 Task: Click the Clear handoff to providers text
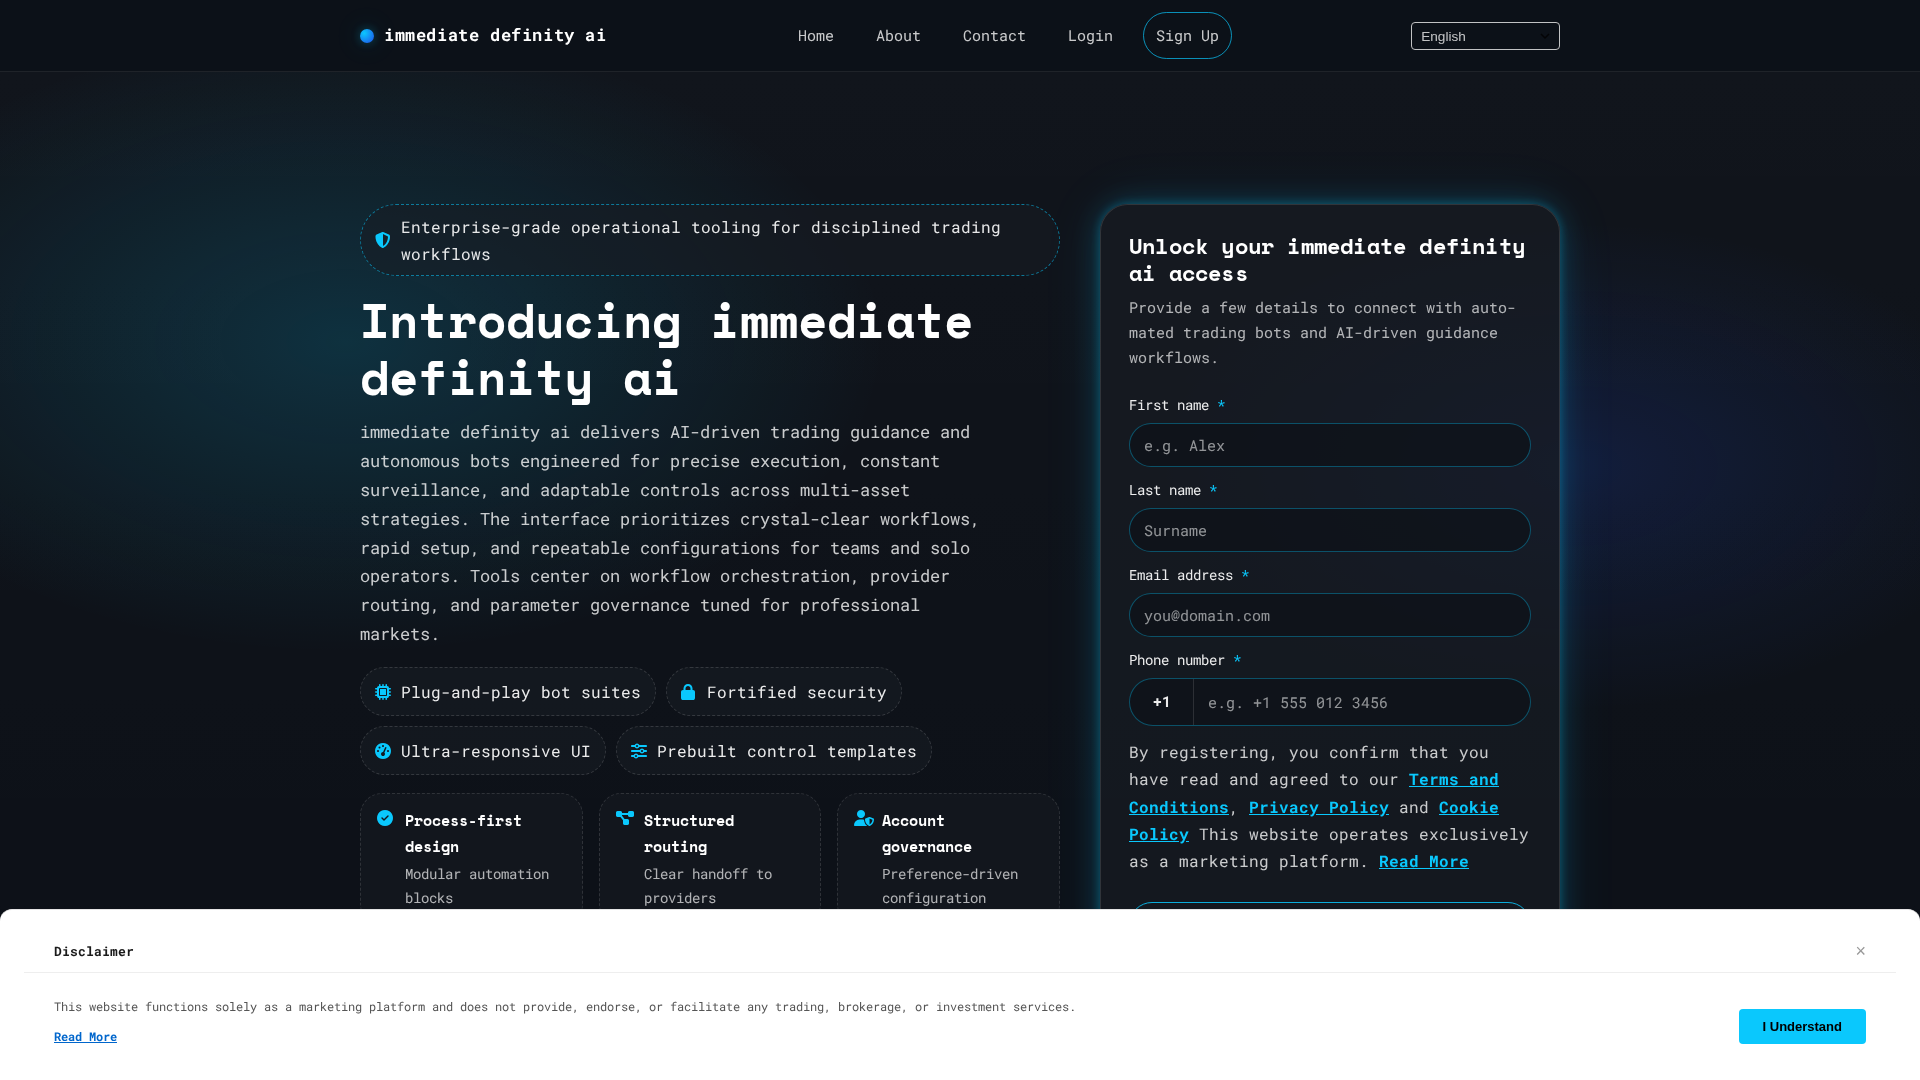[x=708, y=886]
